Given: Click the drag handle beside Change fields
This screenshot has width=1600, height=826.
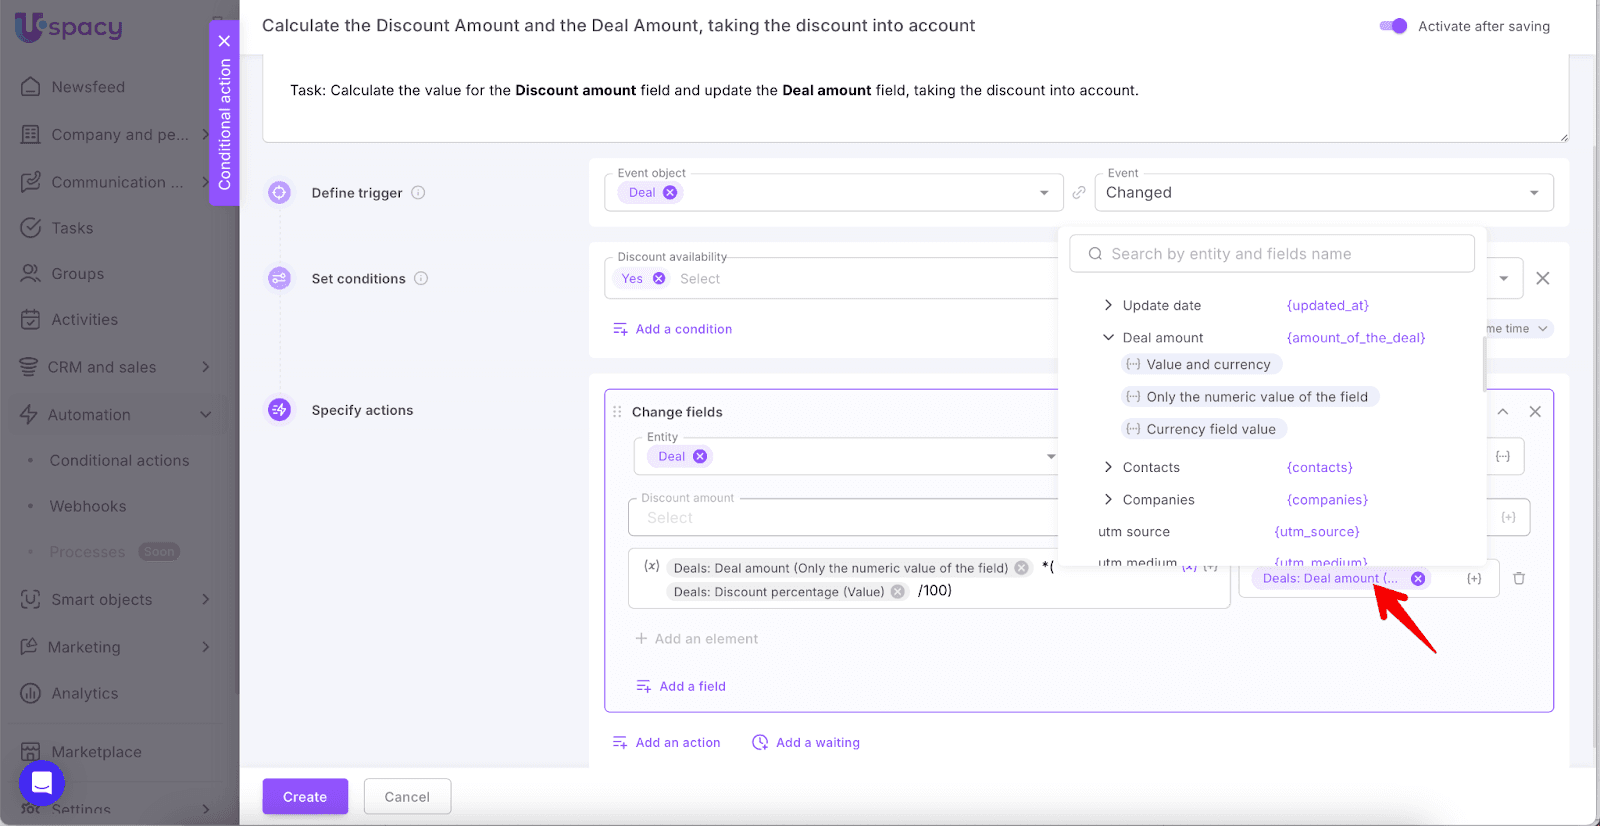Looking at the screenshot, I should (x=617, y=412).
